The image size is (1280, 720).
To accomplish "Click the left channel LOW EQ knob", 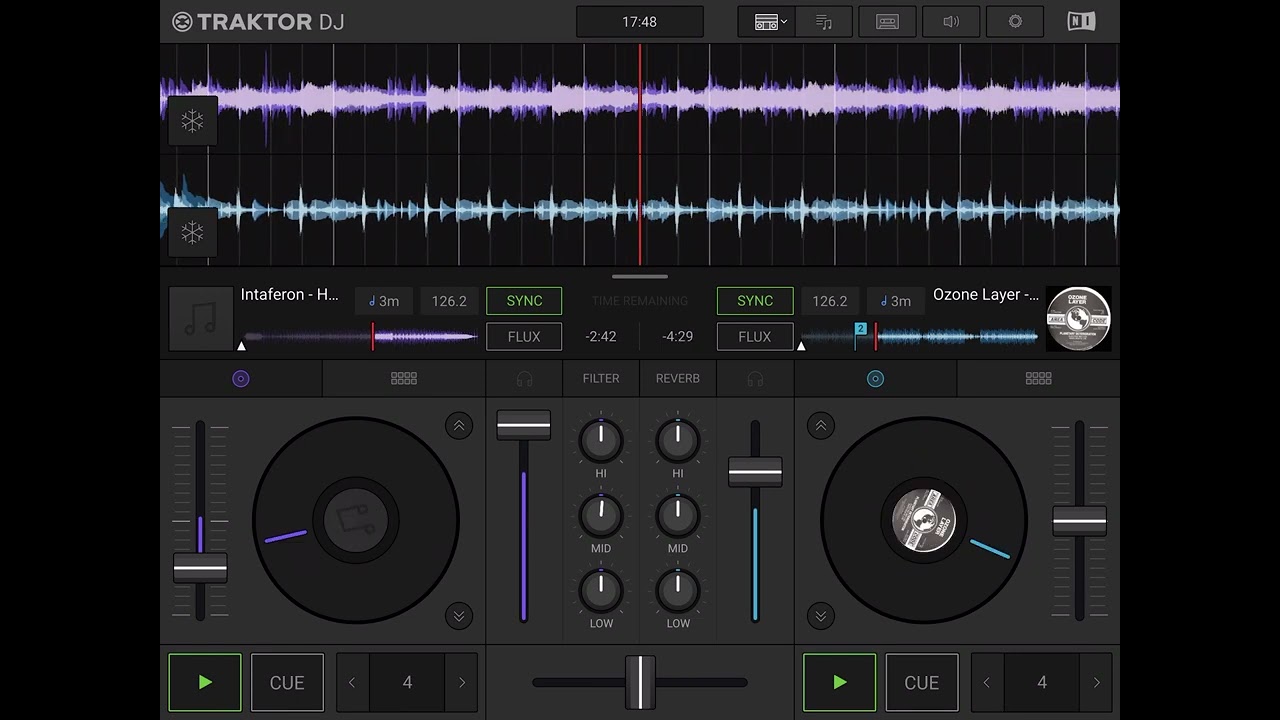I will [x=601, y=591].
